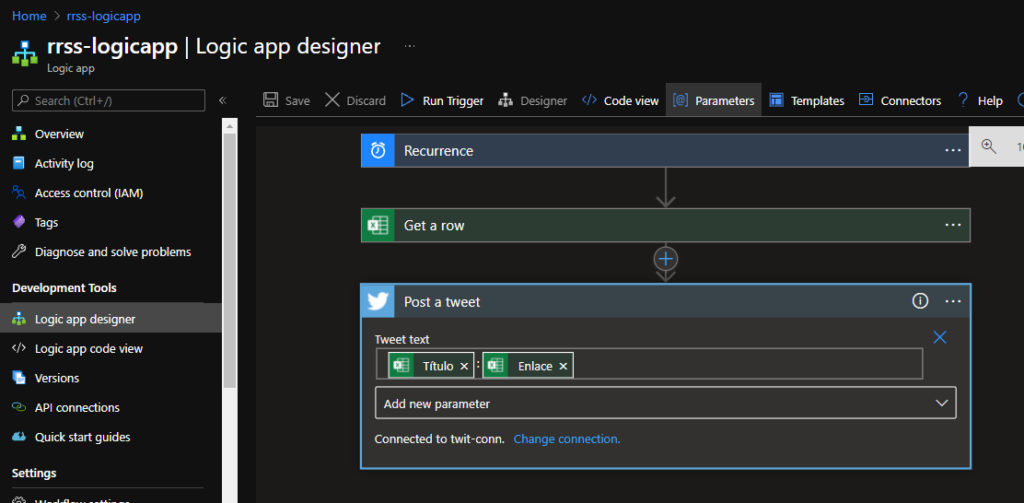This screenshot has width=1024, height=503.
Task: Click the logic app resource icon in the title
Action: pyautogui.click(x=25, y=54)
